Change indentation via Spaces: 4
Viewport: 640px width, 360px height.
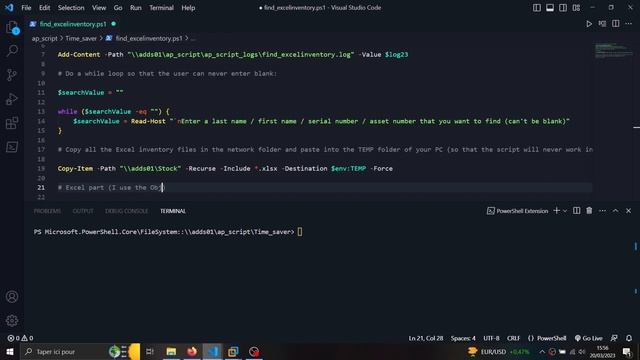463,338
